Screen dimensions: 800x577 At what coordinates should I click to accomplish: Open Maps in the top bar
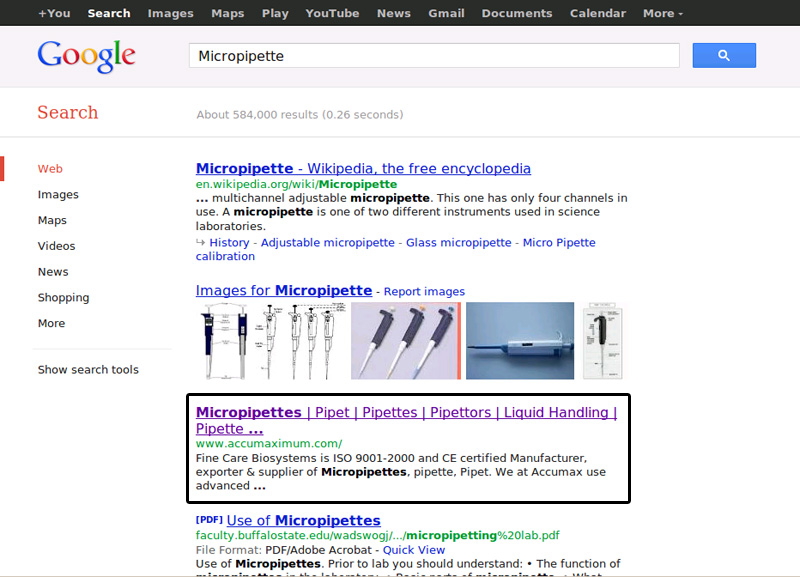[x=228, y=13]
